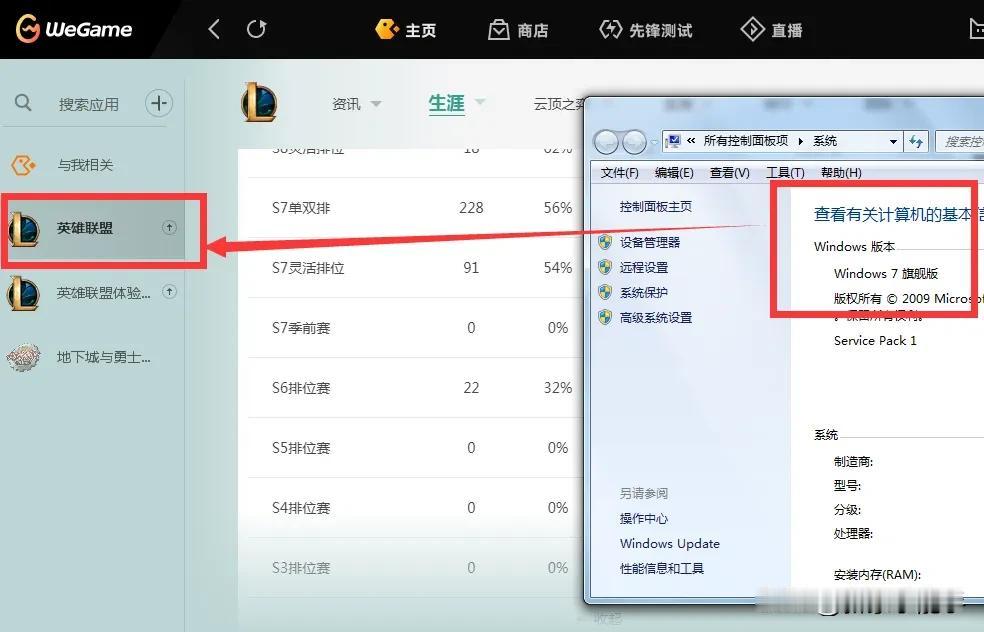Click the S7单双排 row label
This screenshot has height=632, width=984.
tap(301, 208)
